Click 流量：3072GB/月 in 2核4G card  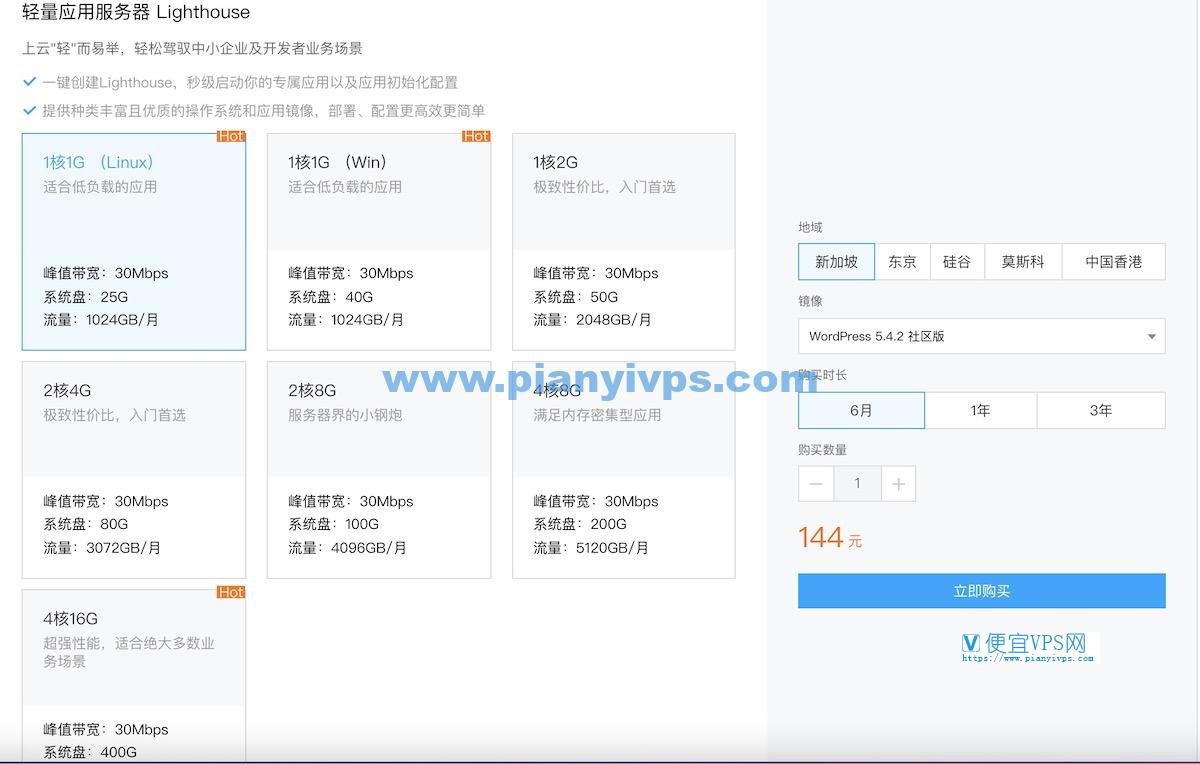(102, 548)
